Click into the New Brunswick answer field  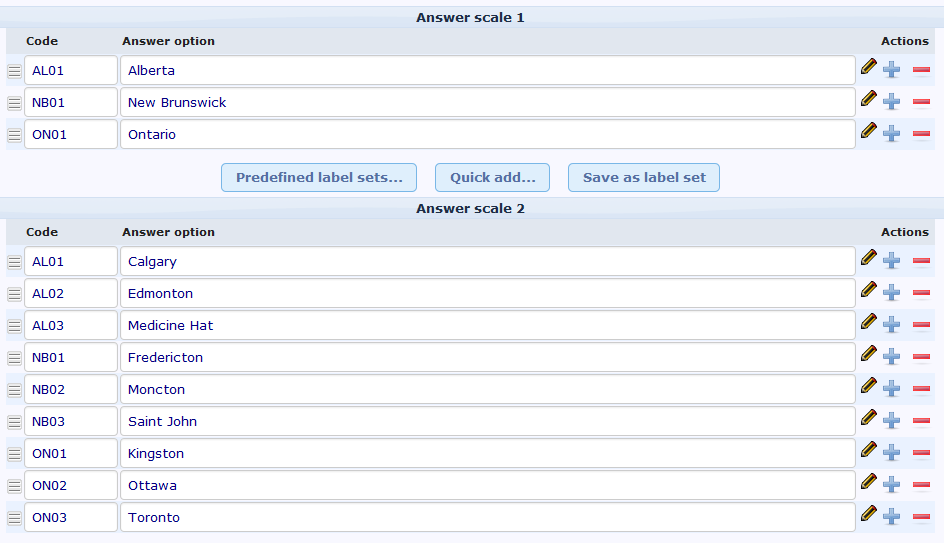click(x=487, y=103)
